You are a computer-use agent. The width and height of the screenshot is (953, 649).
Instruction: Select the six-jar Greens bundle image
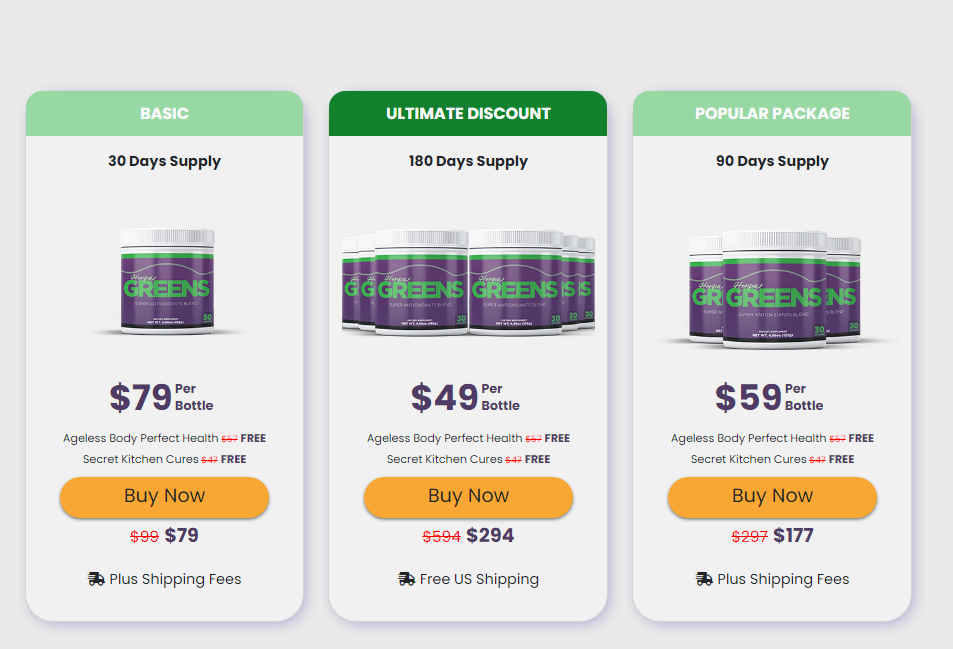pos(468,283)
